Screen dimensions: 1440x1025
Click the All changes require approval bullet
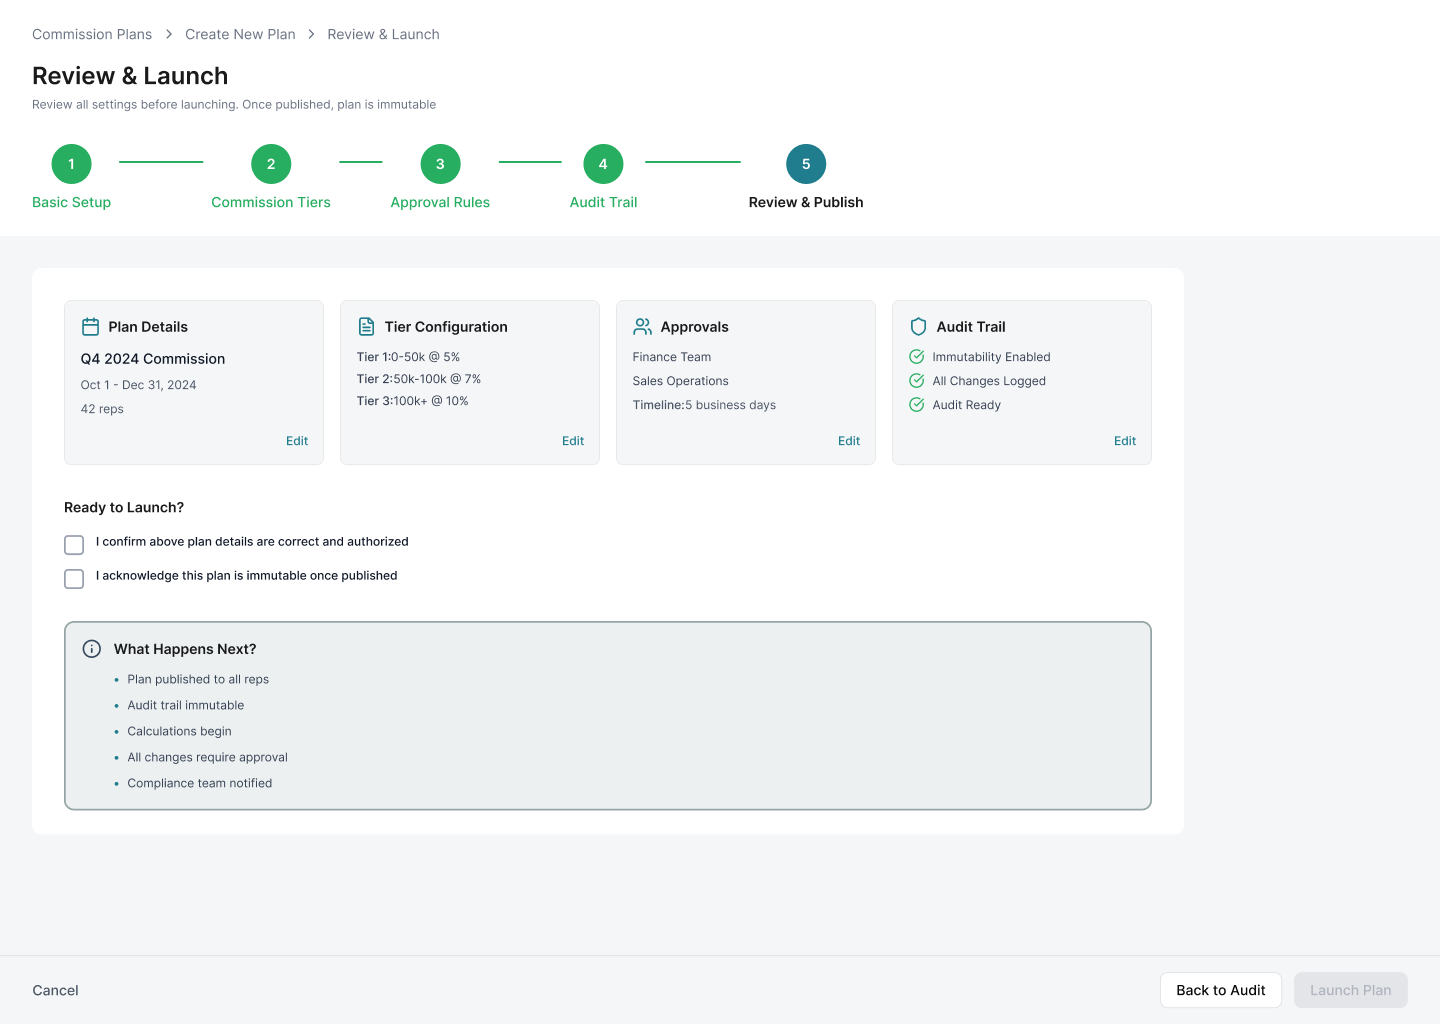[x=207, y=757]
